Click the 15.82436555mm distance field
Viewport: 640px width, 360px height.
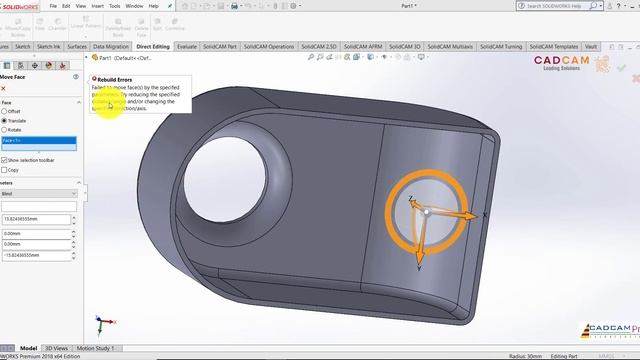click(36, 219)
